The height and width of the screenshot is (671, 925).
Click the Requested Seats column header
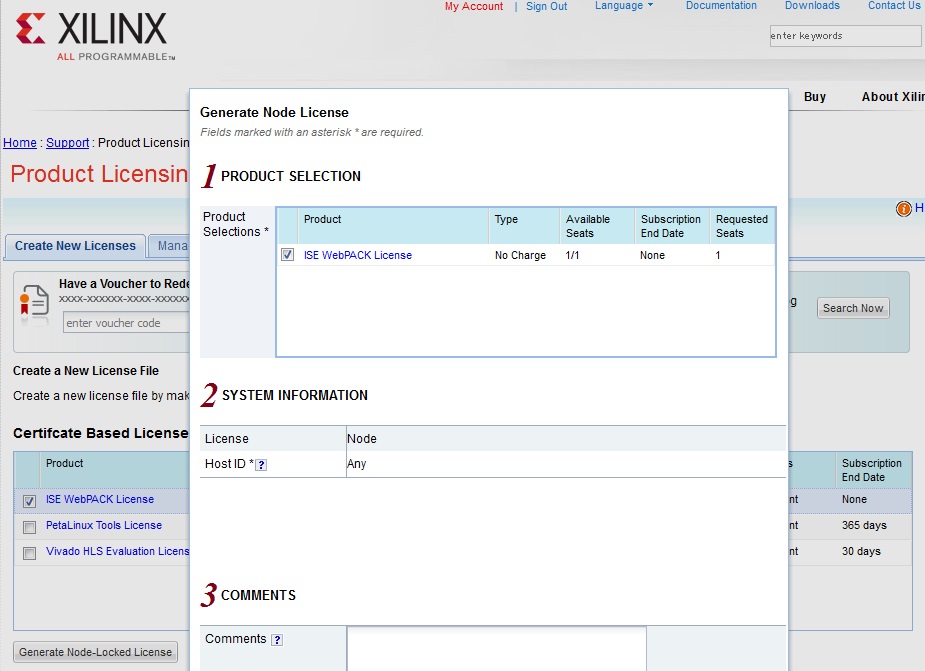coord(742,226)
